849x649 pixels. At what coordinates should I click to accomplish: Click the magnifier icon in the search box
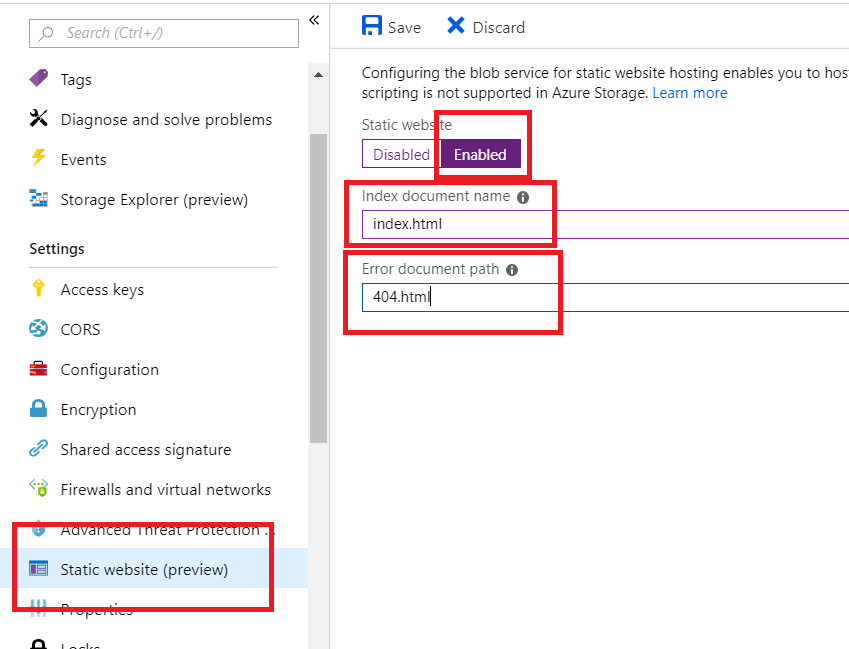(47, 34)
